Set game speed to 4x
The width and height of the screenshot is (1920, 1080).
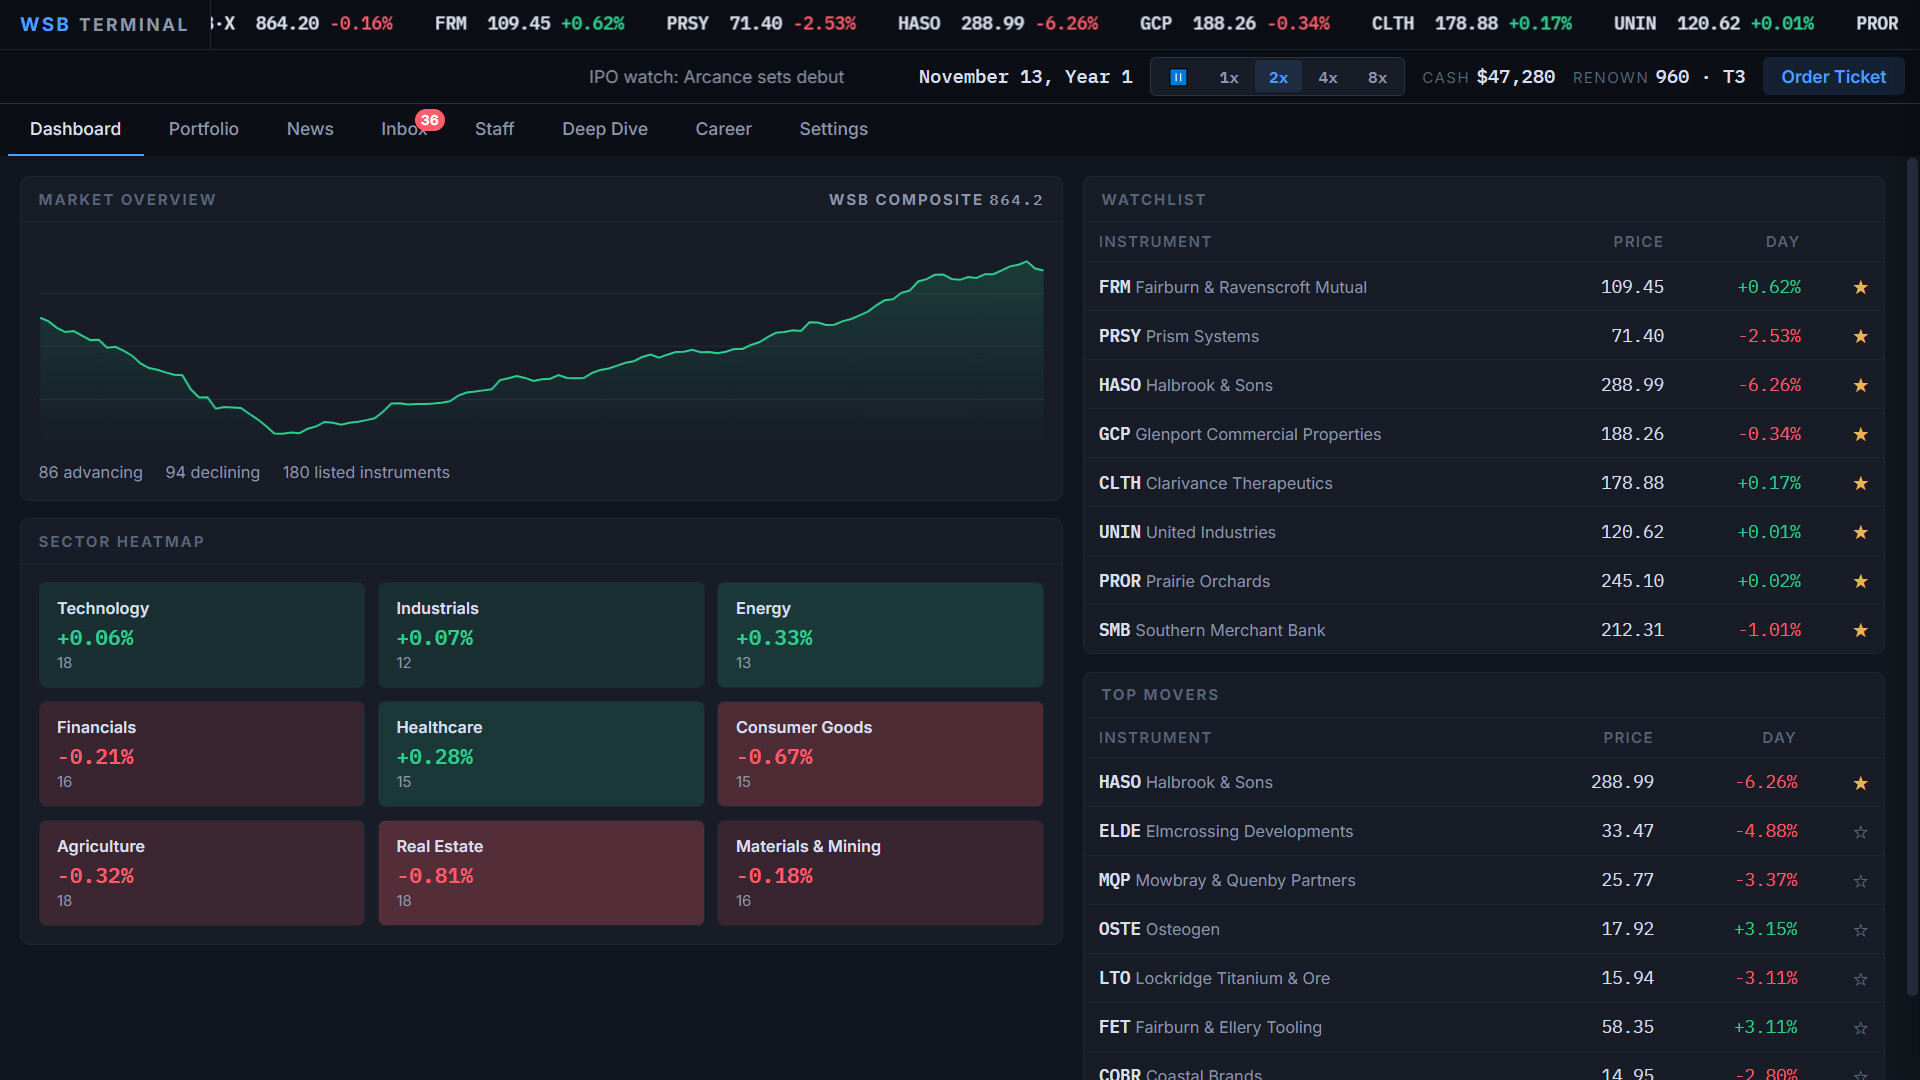coord(1328,77)
